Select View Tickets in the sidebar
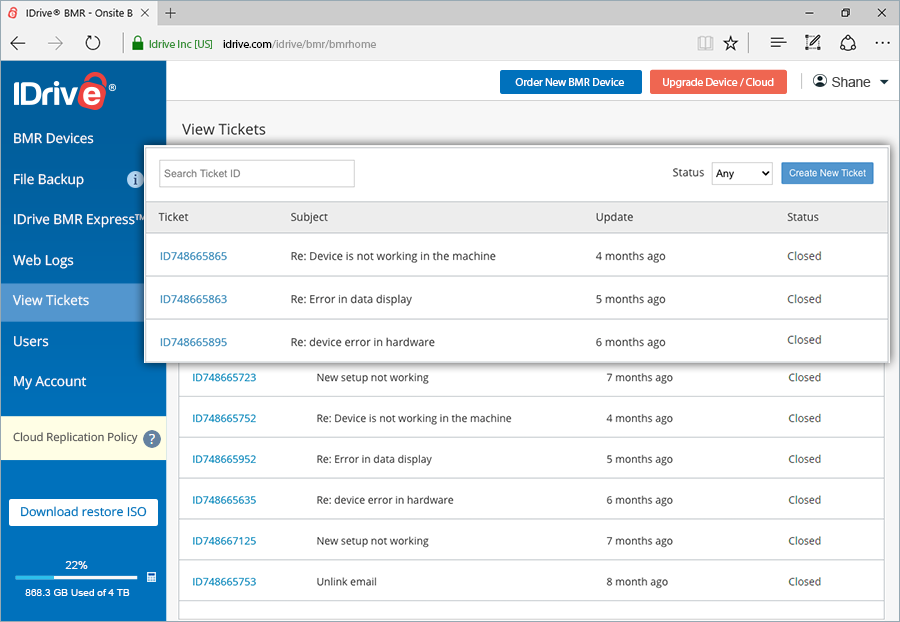Screen dimensions: 900x622 point(50,299)
